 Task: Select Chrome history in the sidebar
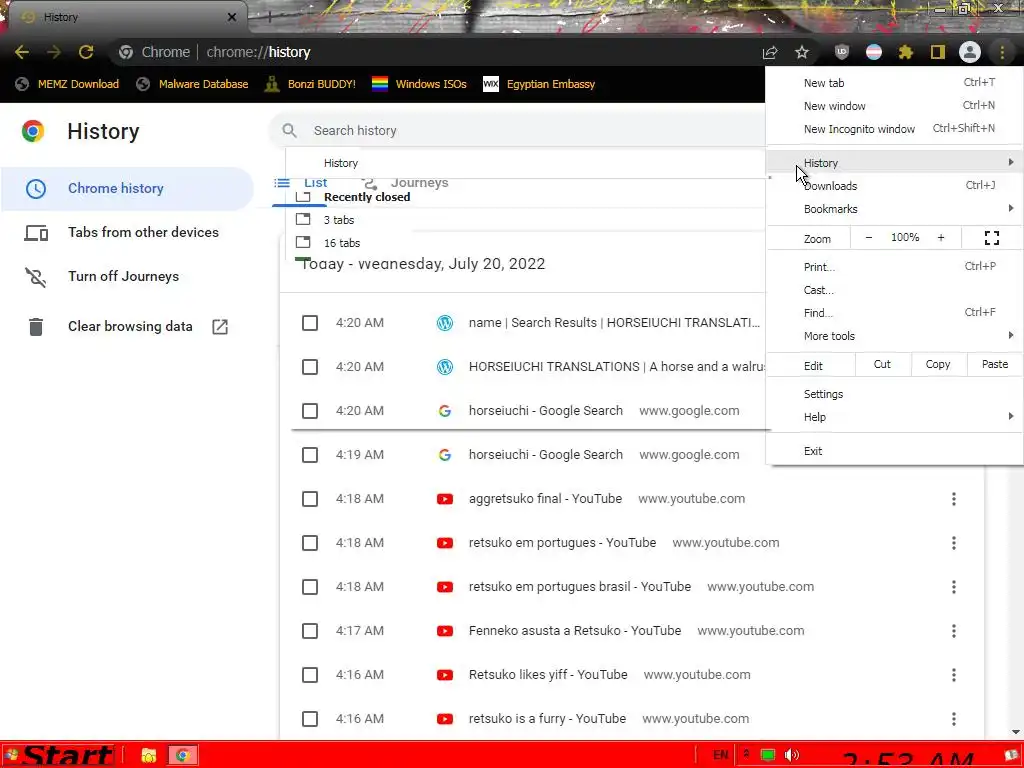coord(127,189)
